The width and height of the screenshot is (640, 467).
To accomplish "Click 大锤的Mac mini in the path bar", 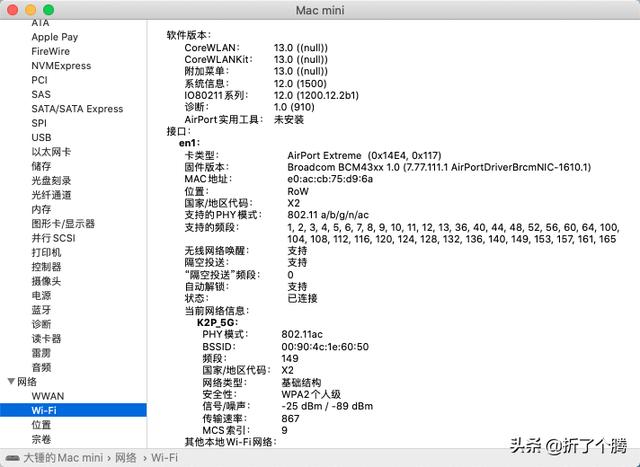I will pyautogui.click(x=63, y=458).
